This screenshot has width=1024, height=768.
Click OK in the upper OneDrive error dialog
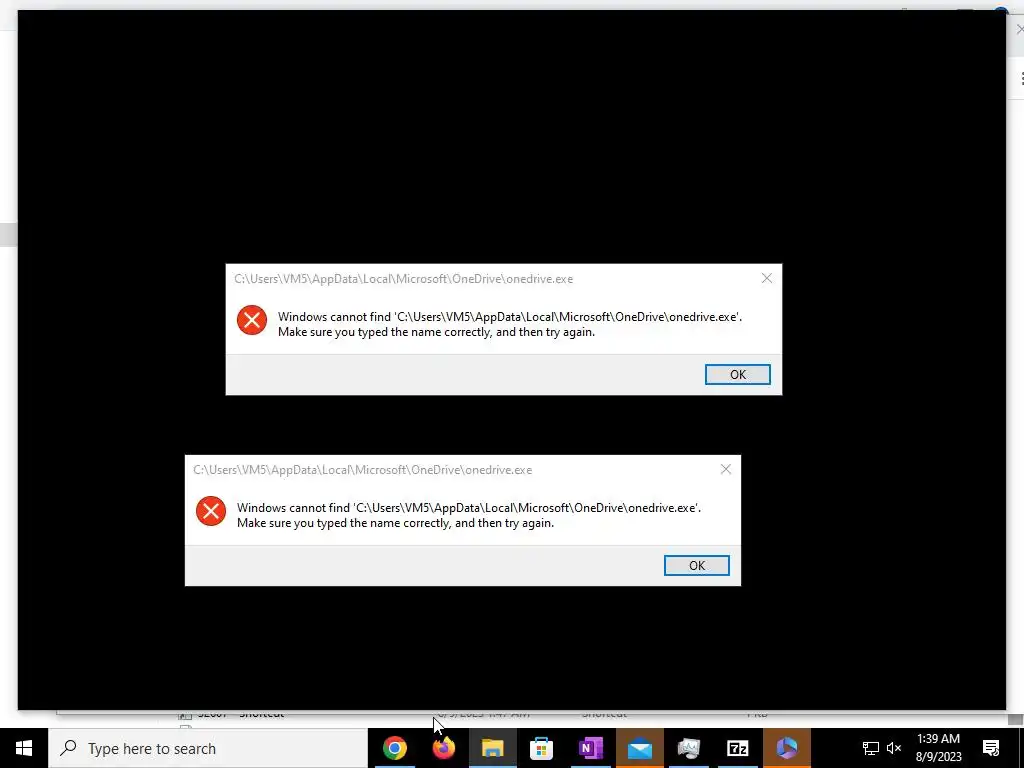tap(737, 374)
